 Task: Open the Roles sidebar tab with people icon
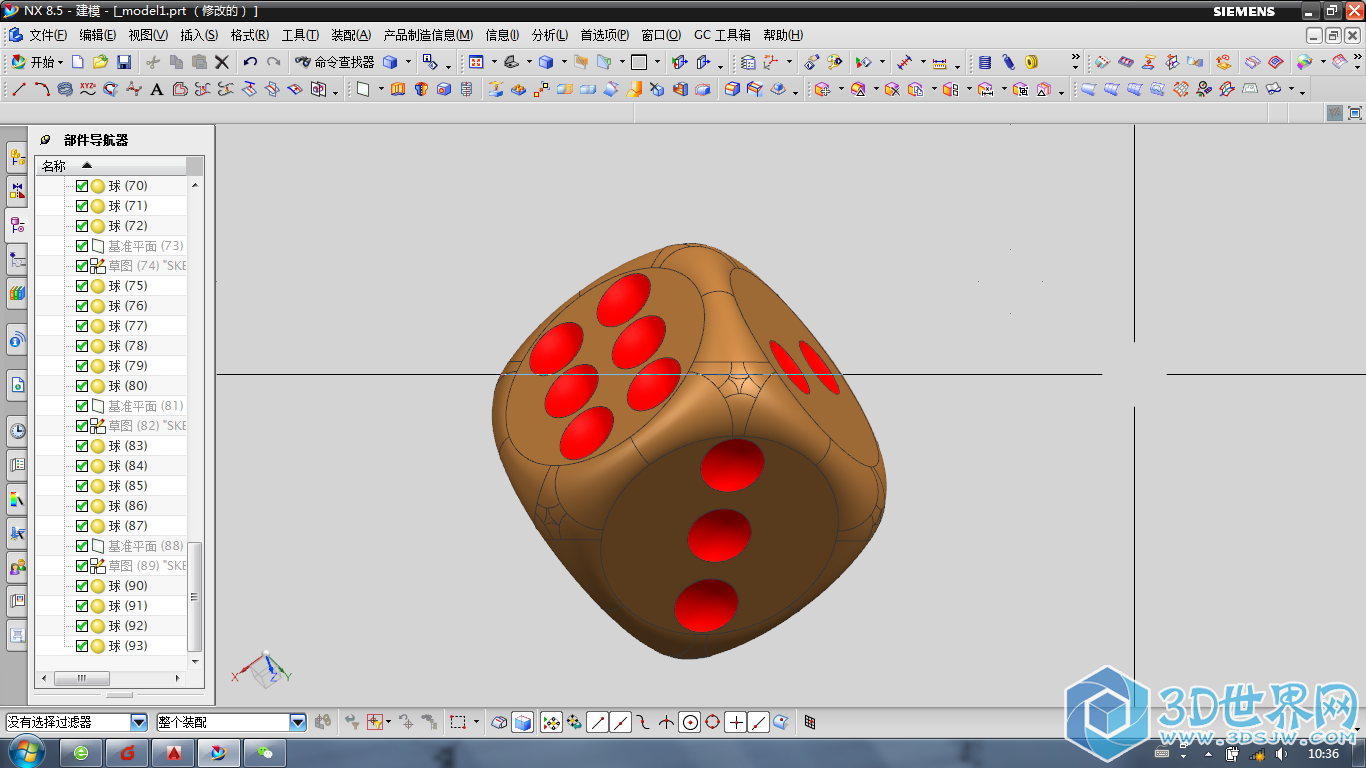(17, 567)
